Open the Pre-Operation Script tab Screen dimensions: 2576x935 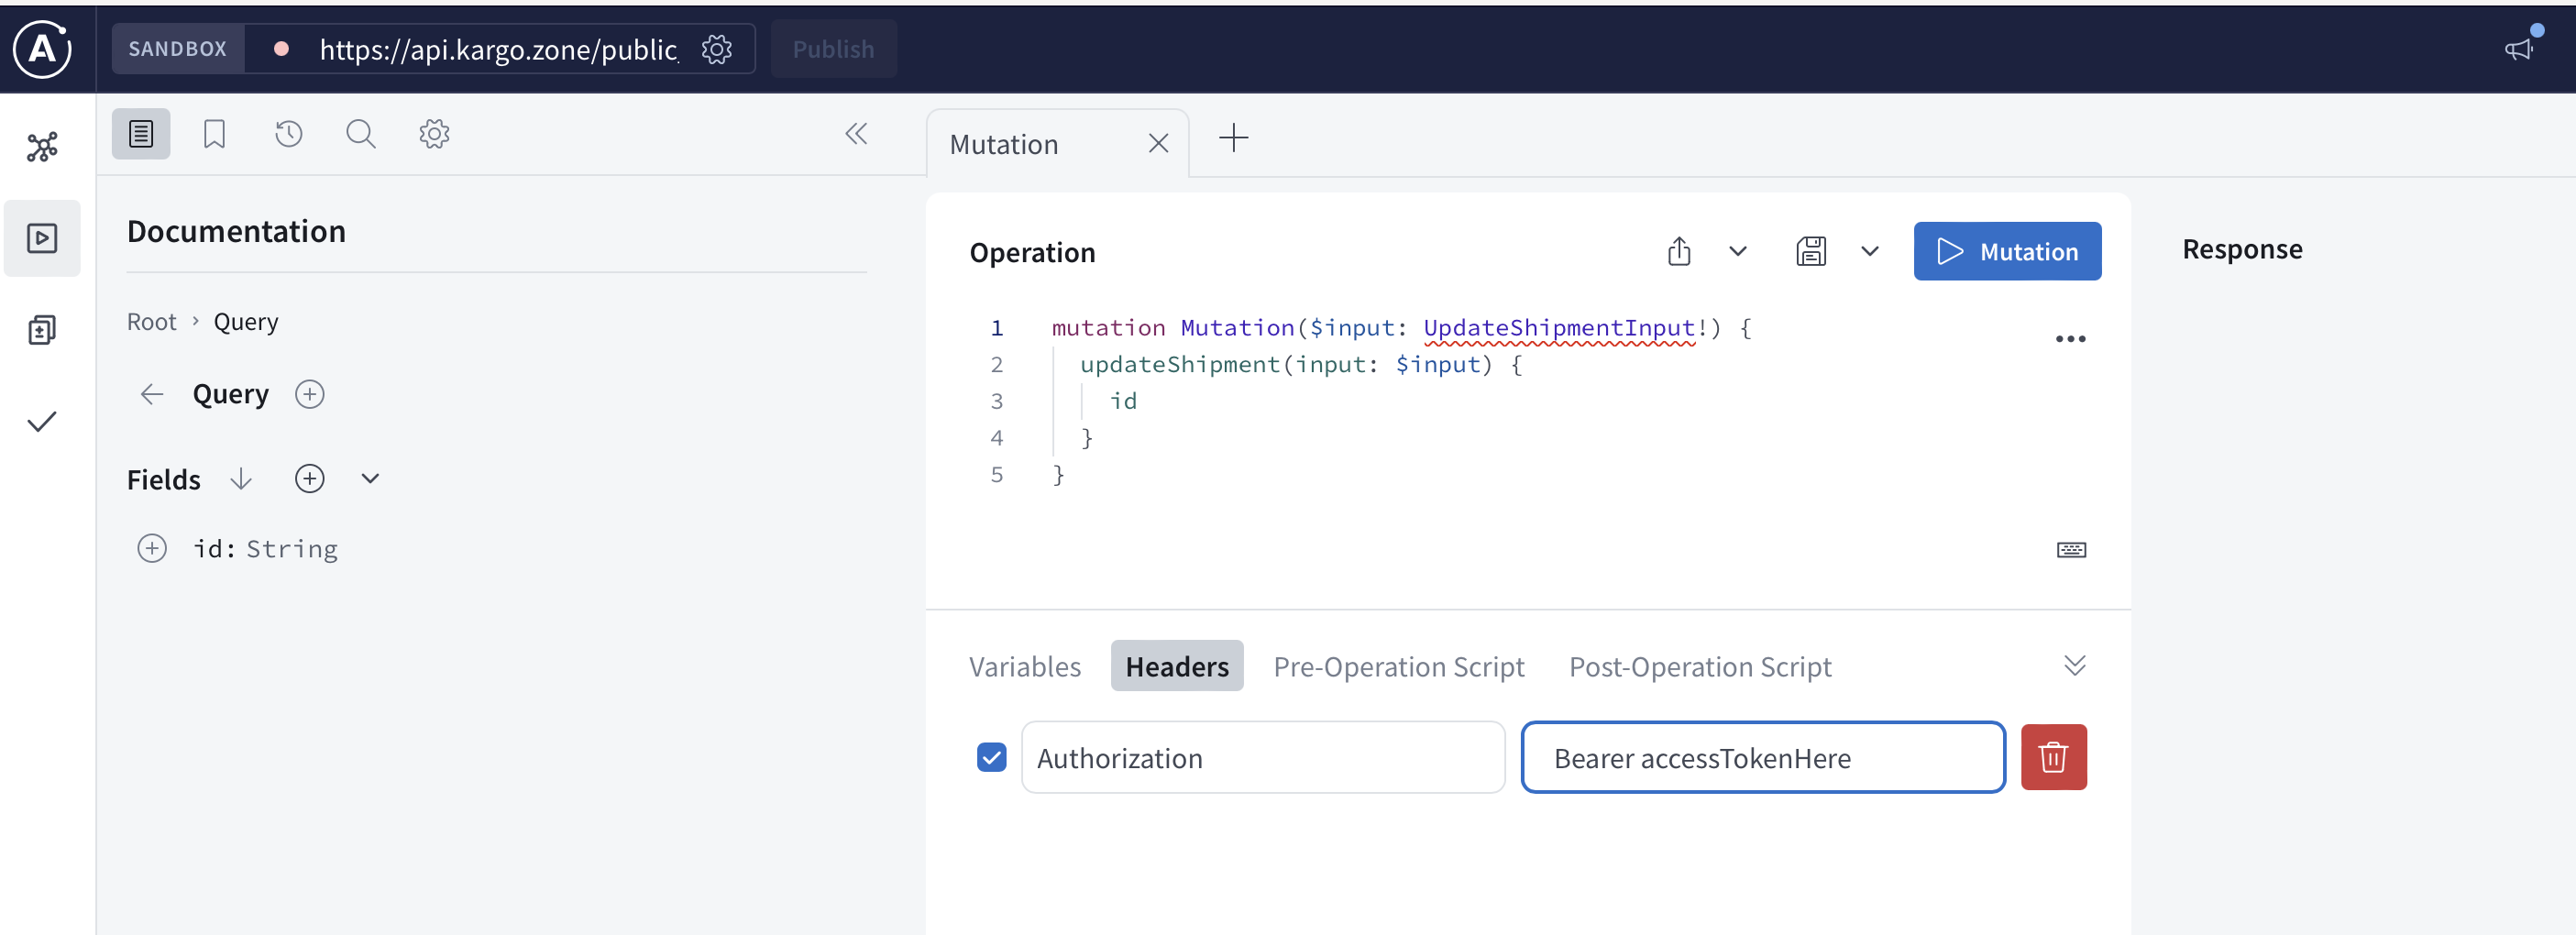coord(1399,665)
